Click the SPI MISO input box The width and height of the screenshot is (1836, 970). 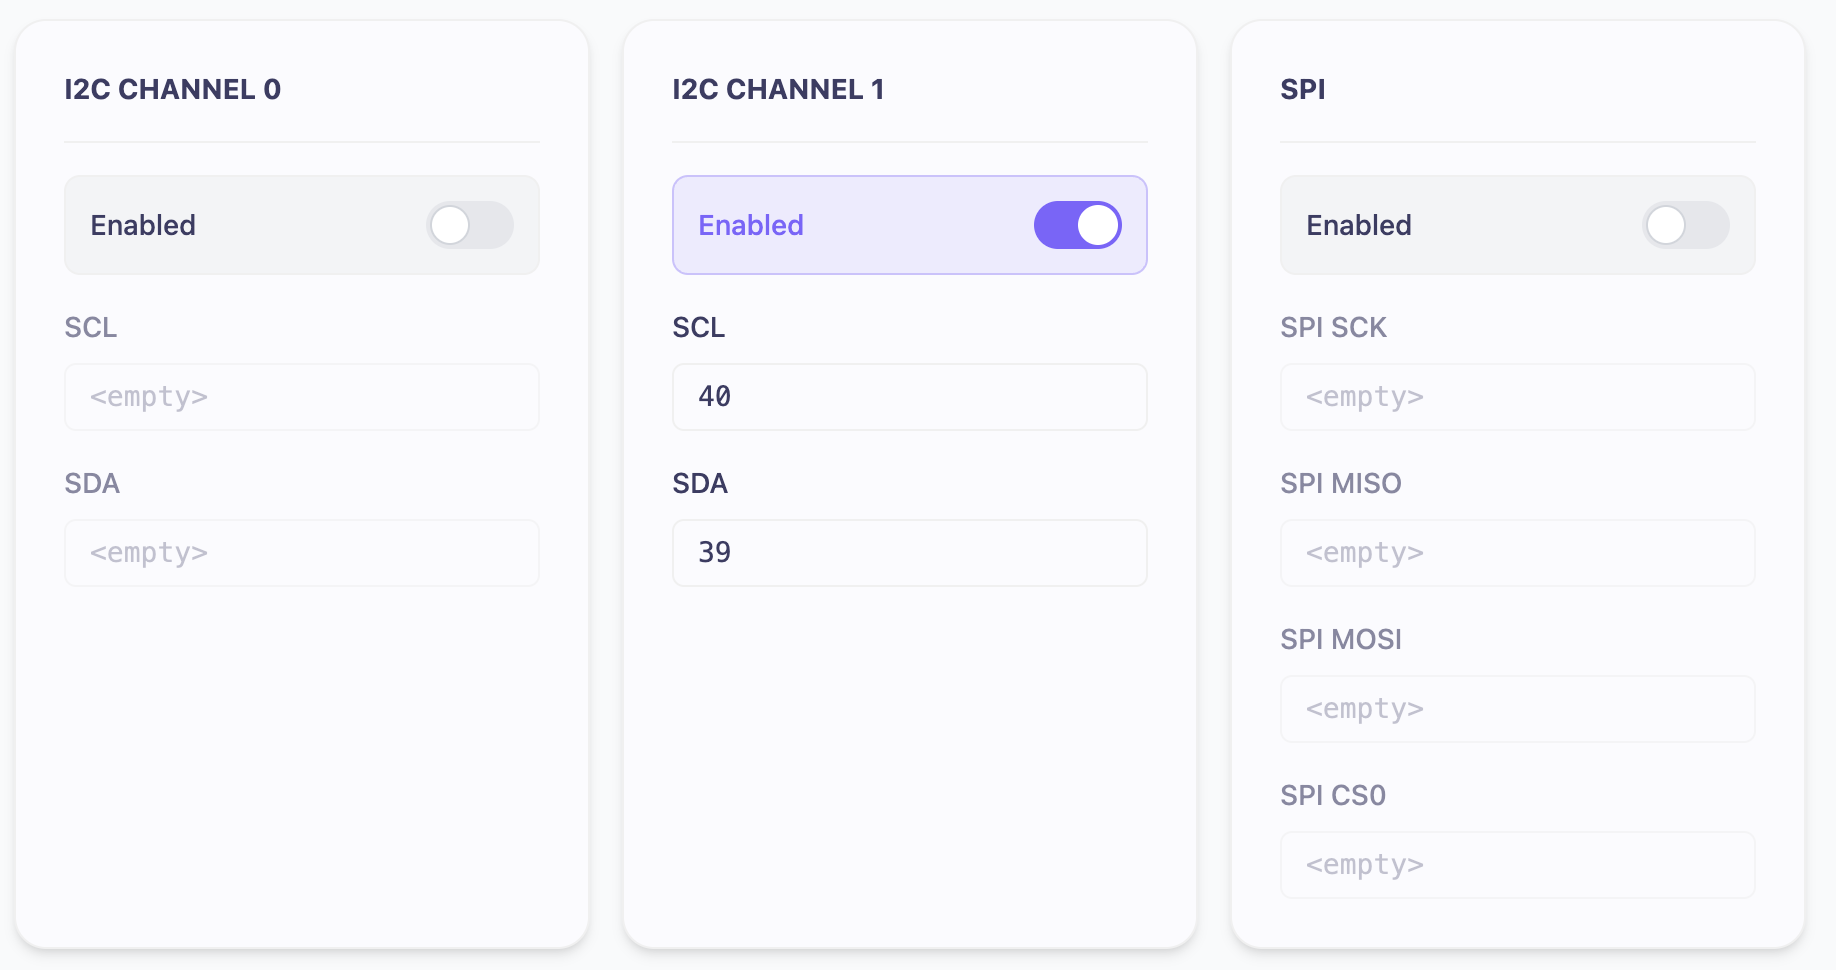pyautogui.click(x=1518, y=553)
